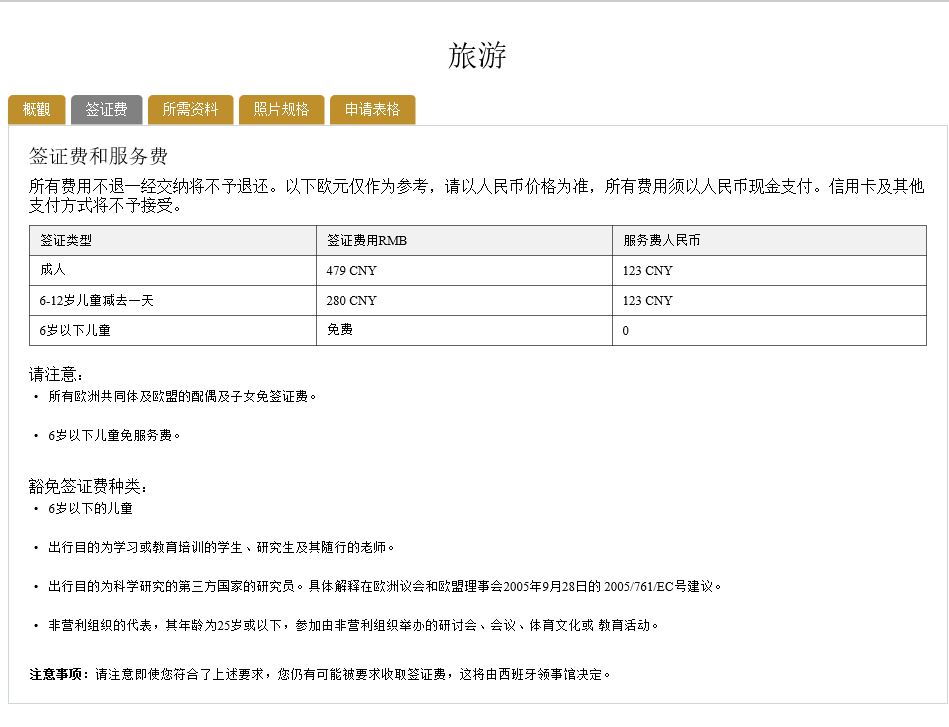Click the 6岁以下儿童 table row label

(75, 330)
